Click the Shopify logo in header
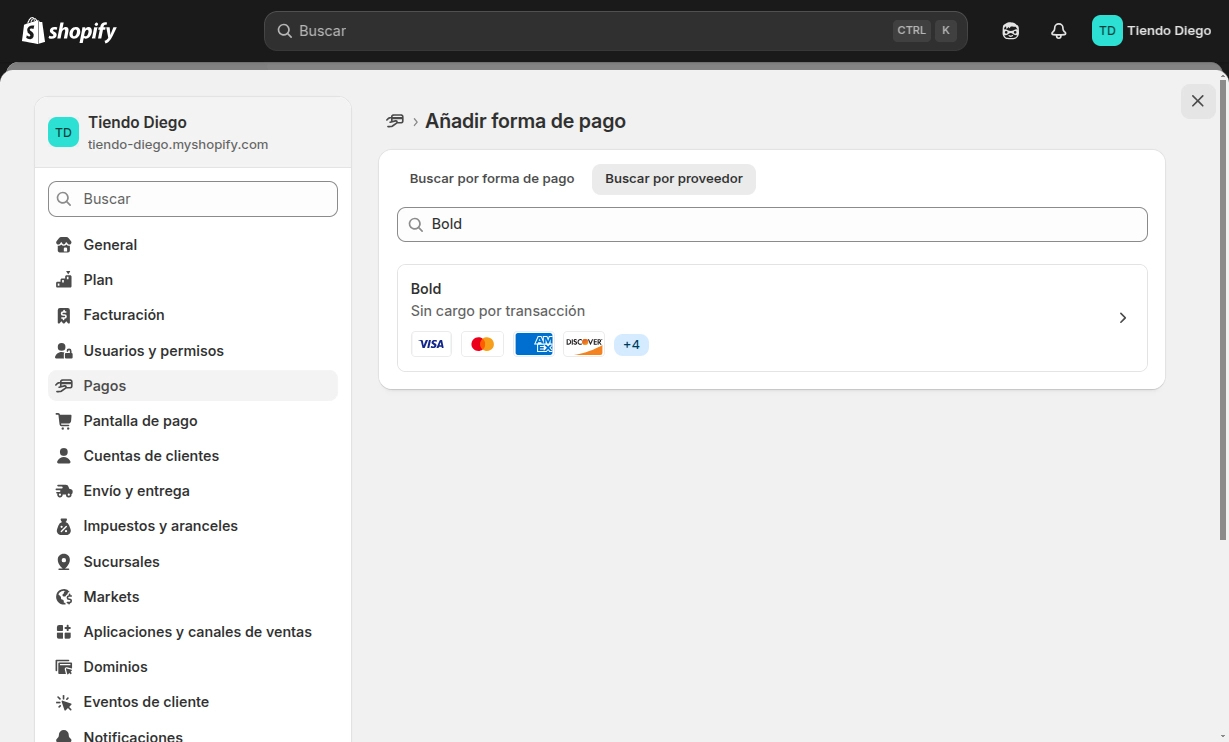Viewport: 1229px width, 742px height. [69, 31]
